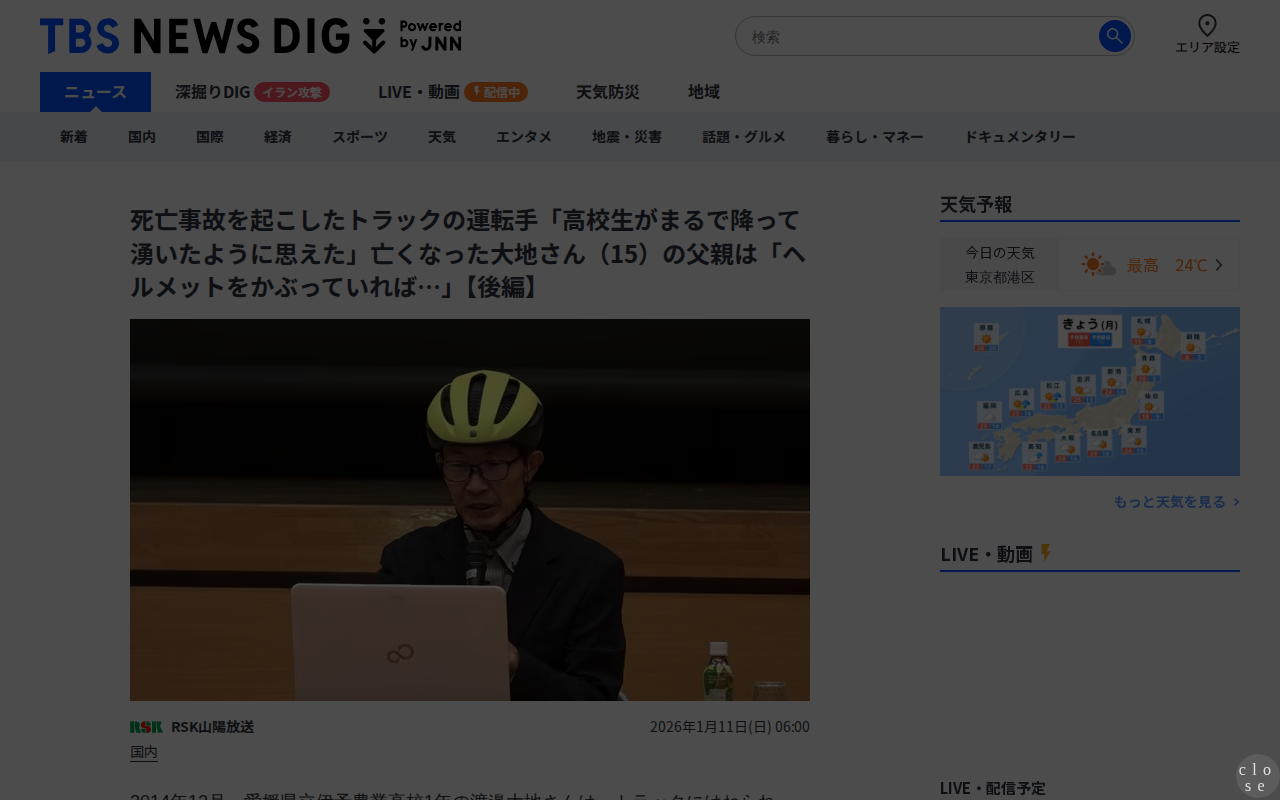Click the 最高 24℃ temperature text
This screenshot has height=800, width=1280.
point(1167,265)
